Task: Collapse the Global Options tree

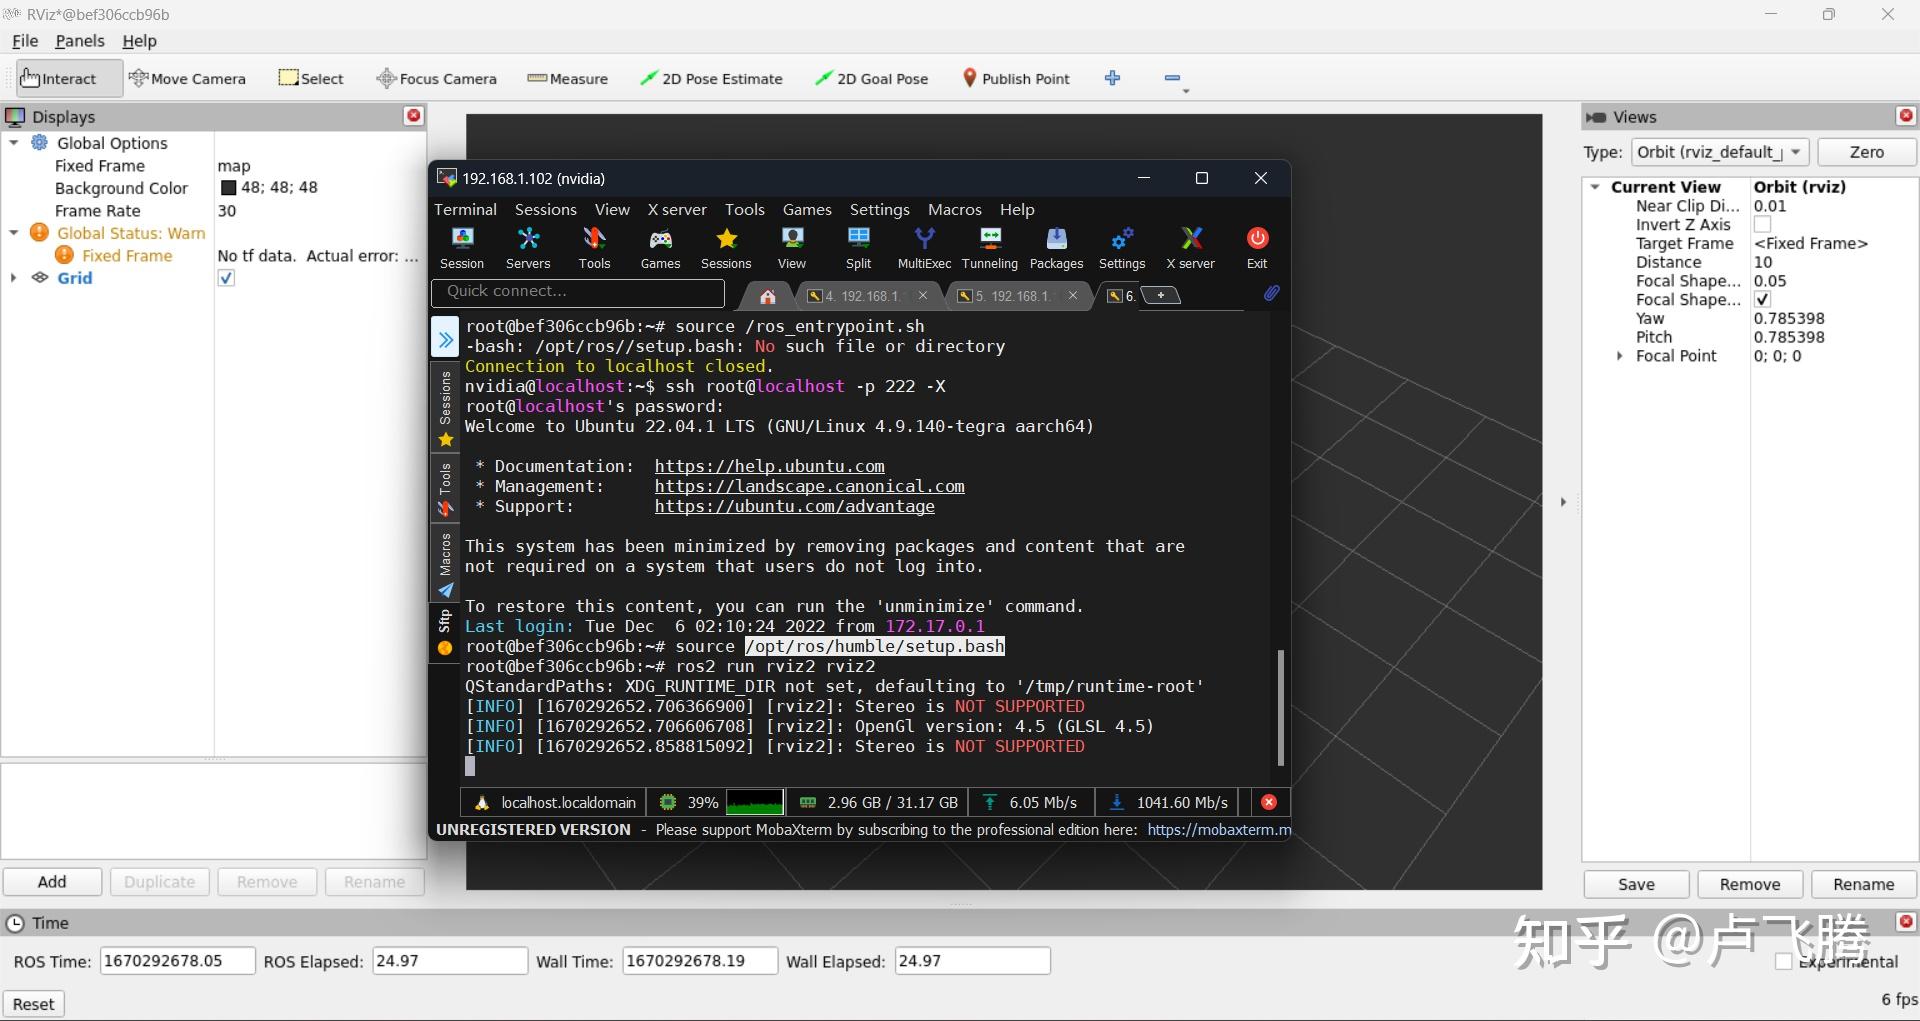Action: (x=14, y=143)
